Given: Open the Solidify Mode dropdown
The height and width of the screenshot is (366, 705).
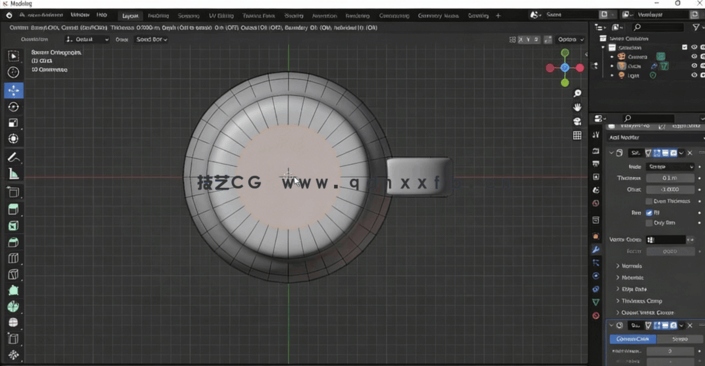Looking at the screenshot, I should (670, 167).
